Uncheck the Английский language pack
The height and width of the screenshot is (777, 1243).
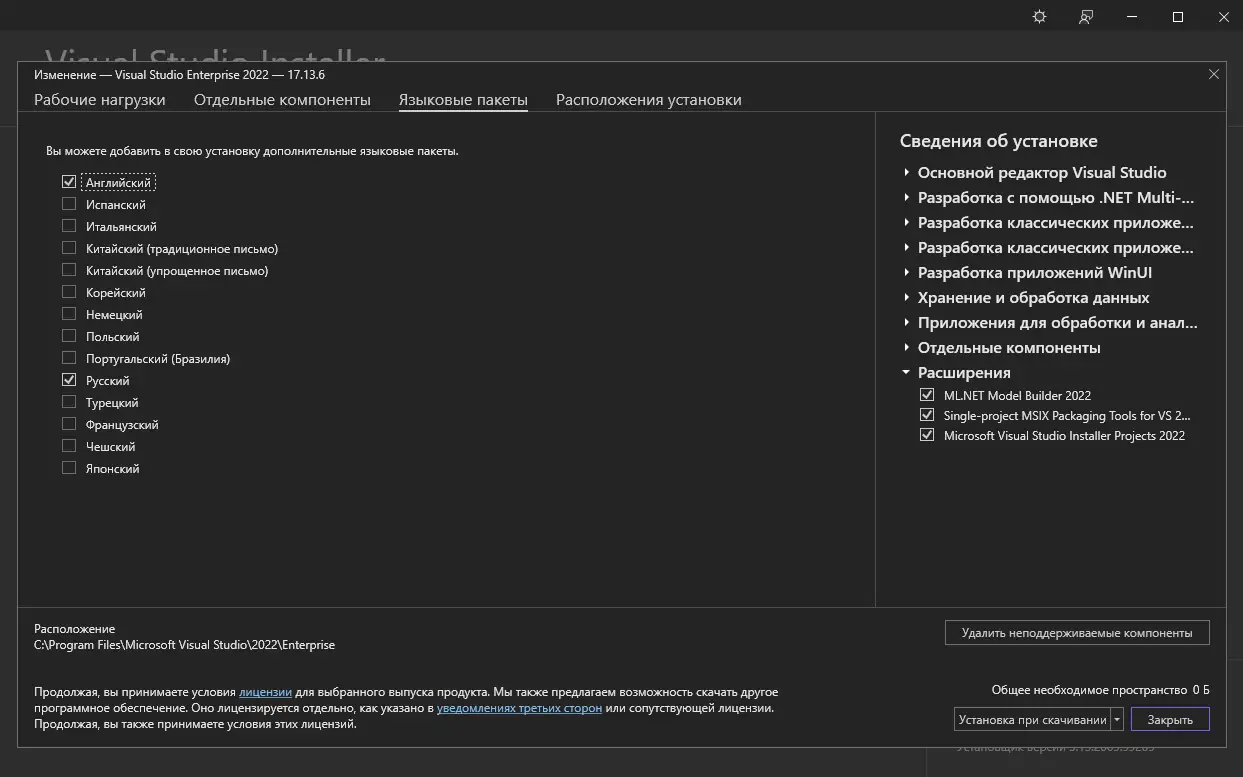point(69,182)
